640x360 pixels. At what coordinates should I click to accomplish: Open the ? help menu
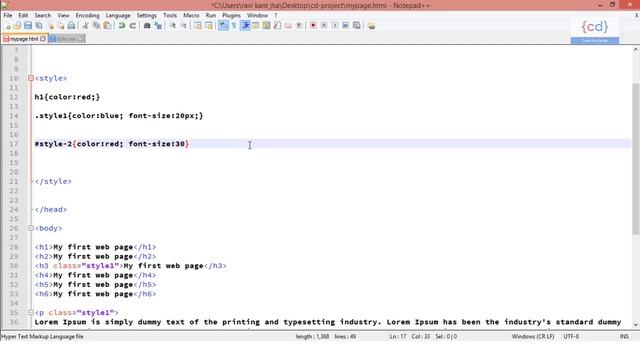click(x=276, y=16)
